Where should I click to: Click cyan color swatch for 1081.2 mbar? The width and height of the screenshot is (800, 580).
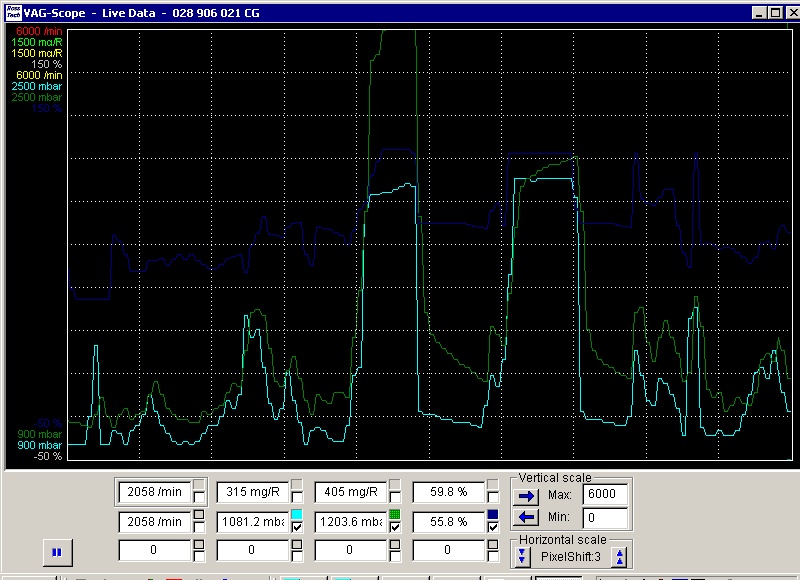point(297,514)
